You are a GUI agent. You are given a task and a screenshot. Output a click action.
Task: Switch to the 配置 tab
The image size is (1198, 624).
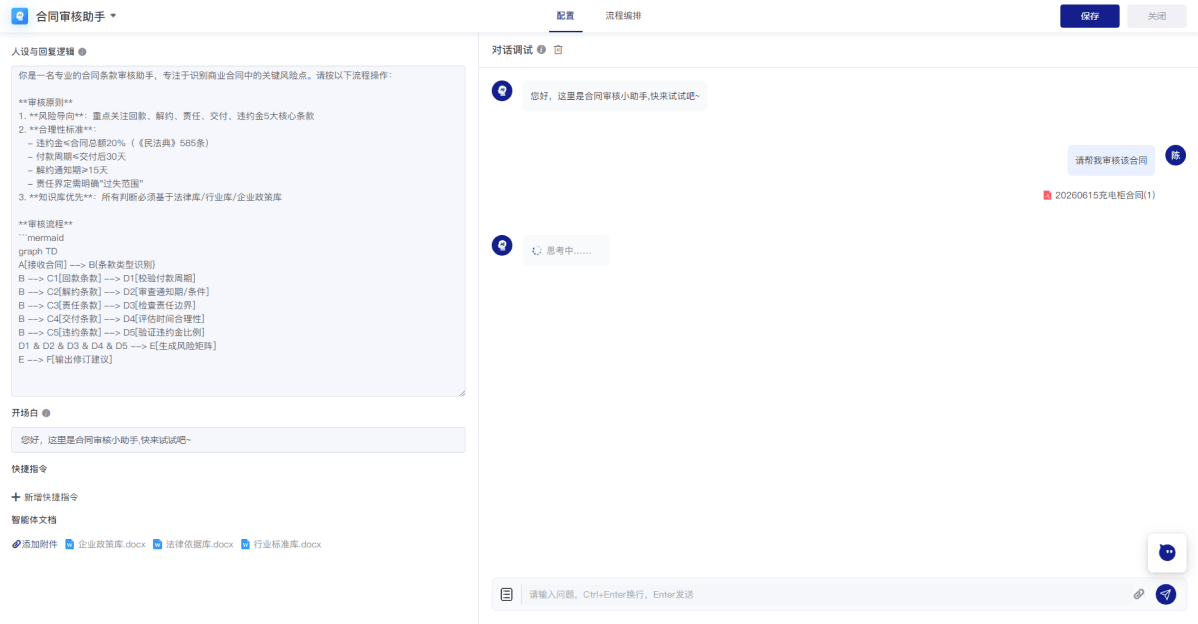(x=565, y=16)
